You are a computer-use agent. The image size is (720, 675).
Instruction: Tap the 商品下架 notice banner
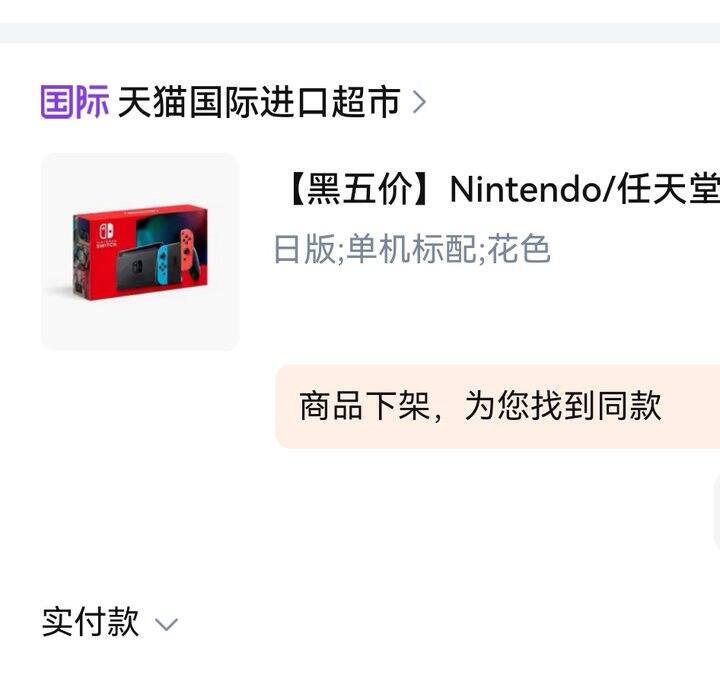498,406
